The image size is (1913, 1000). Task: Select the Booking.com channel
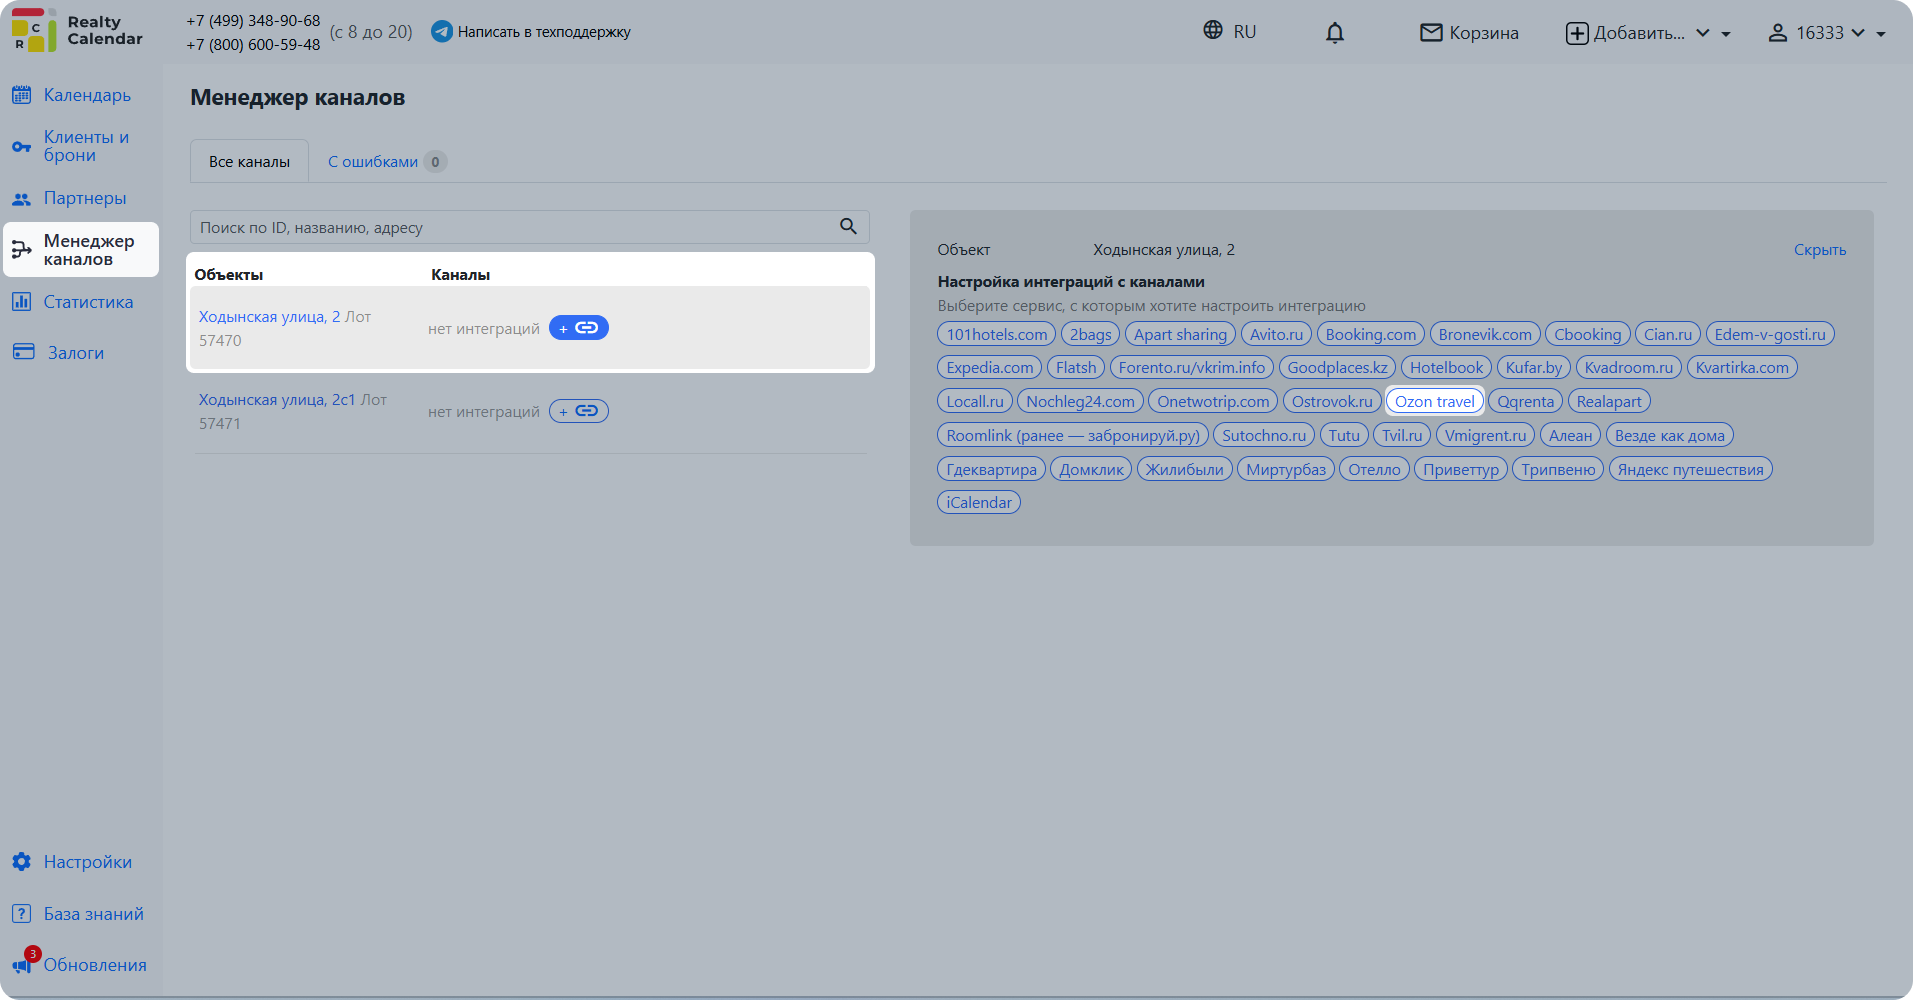1371,334
